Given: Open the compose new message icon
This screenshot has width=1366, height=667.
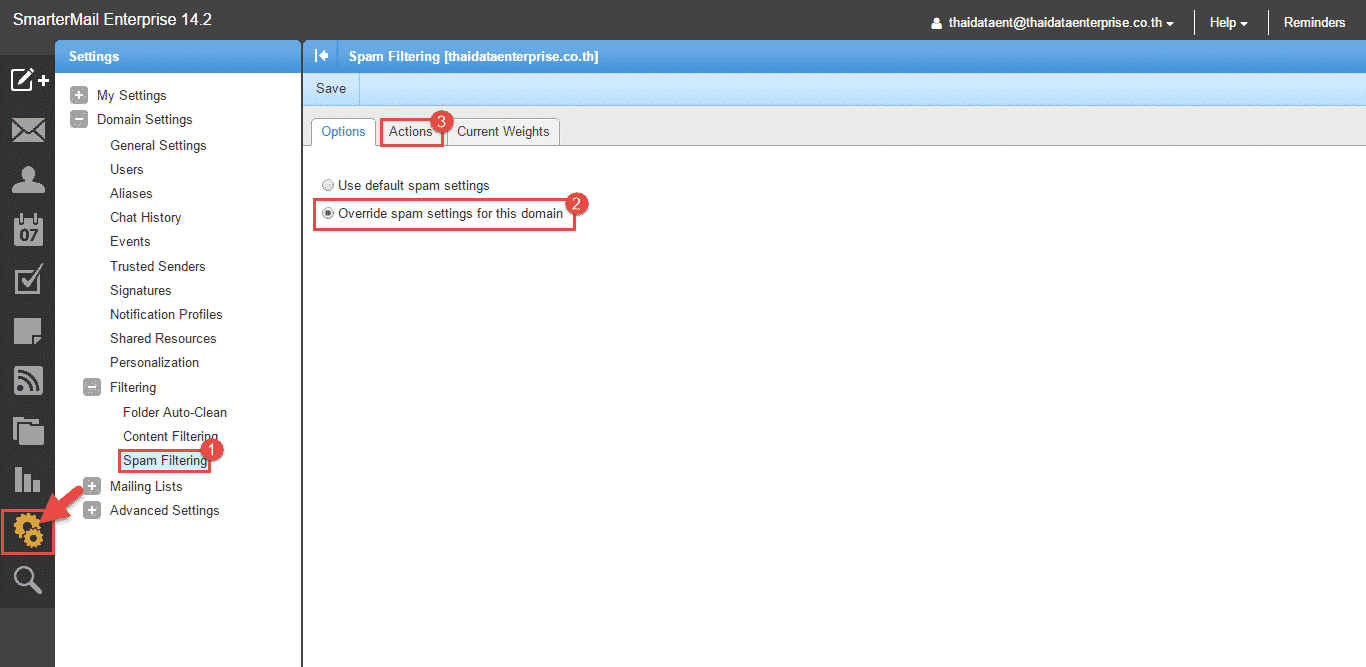Looking at the screenshot, I should point(28,80).
